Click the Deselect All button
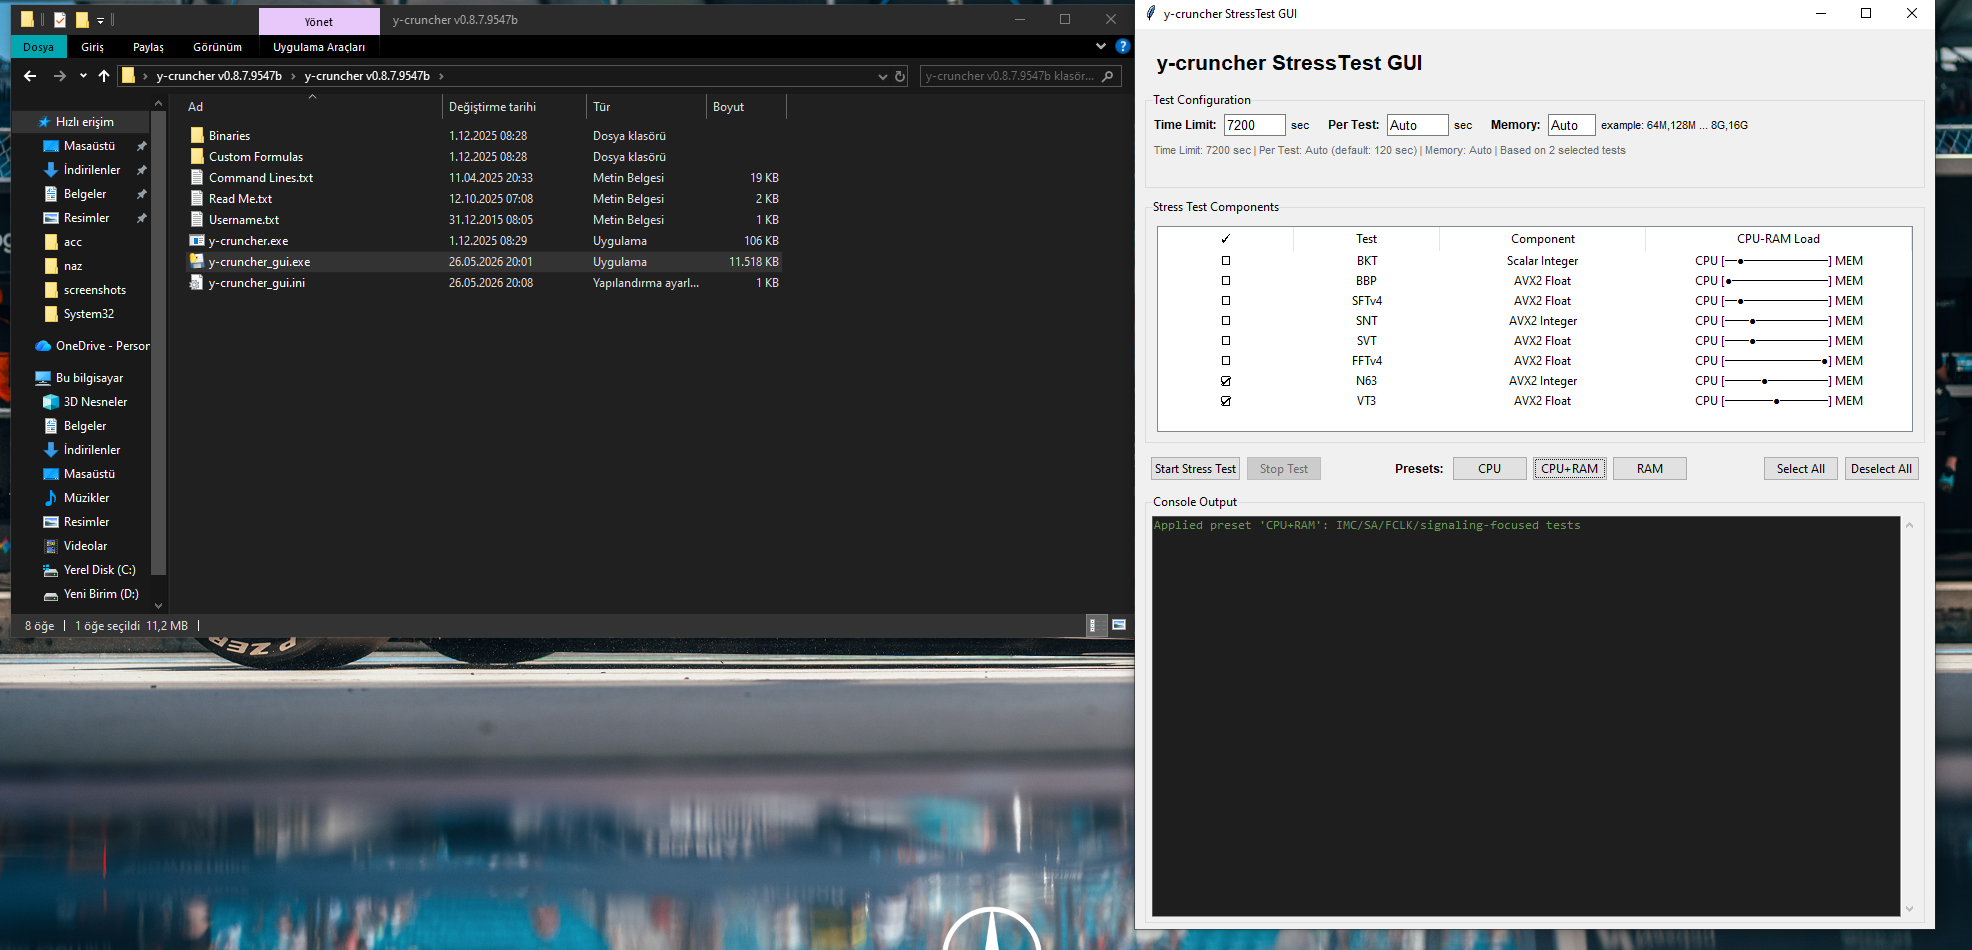Viewport: 1972px width, 950px height. point(1881,469)
